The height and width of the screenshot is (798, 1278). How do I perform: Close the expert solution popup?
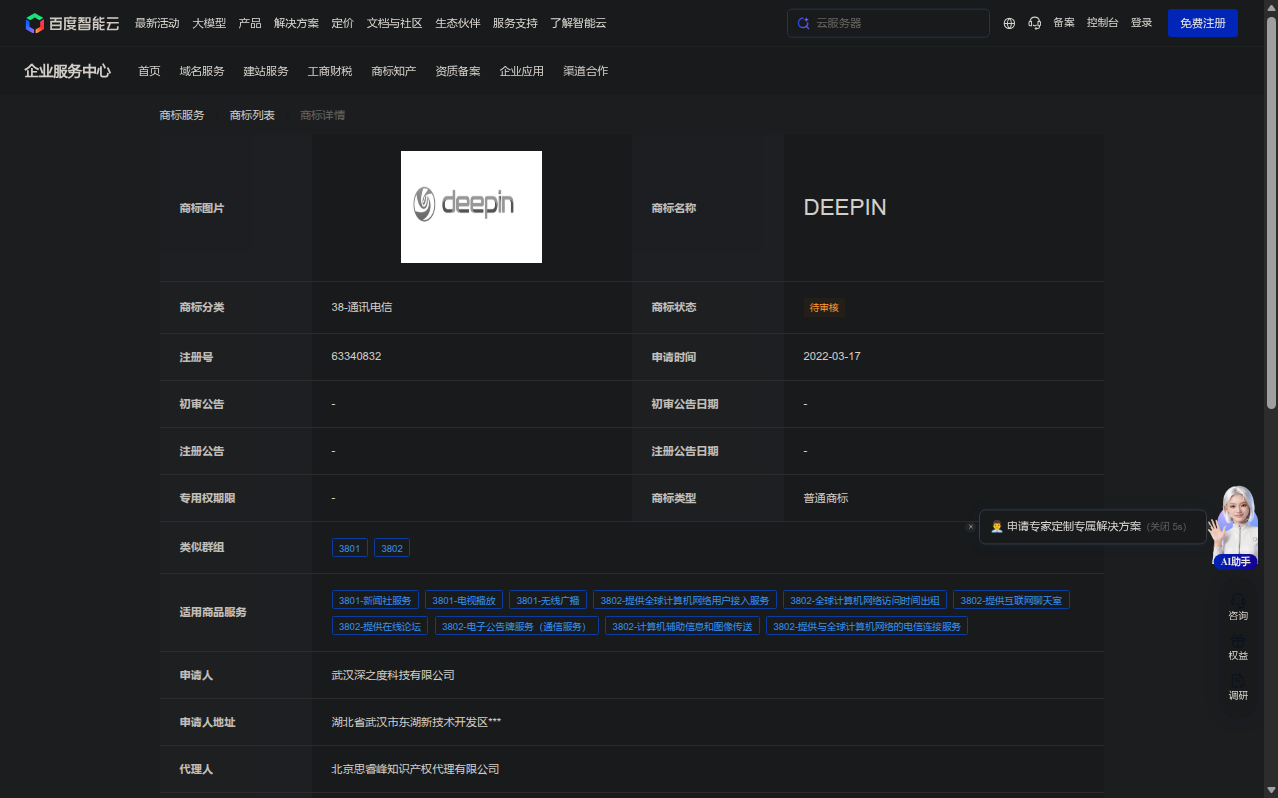click(x=970, y=526)
